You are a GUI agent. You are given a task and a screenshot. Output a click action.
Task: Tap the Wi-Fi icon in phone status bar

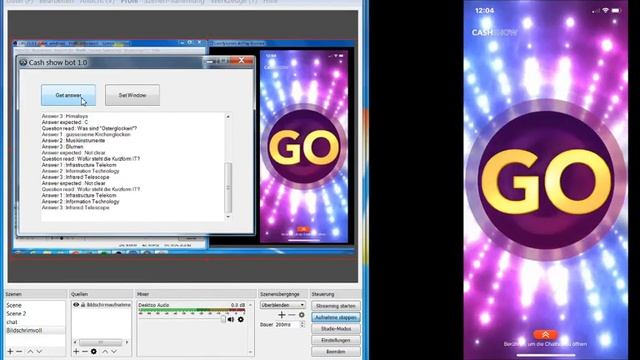(606, 11)
